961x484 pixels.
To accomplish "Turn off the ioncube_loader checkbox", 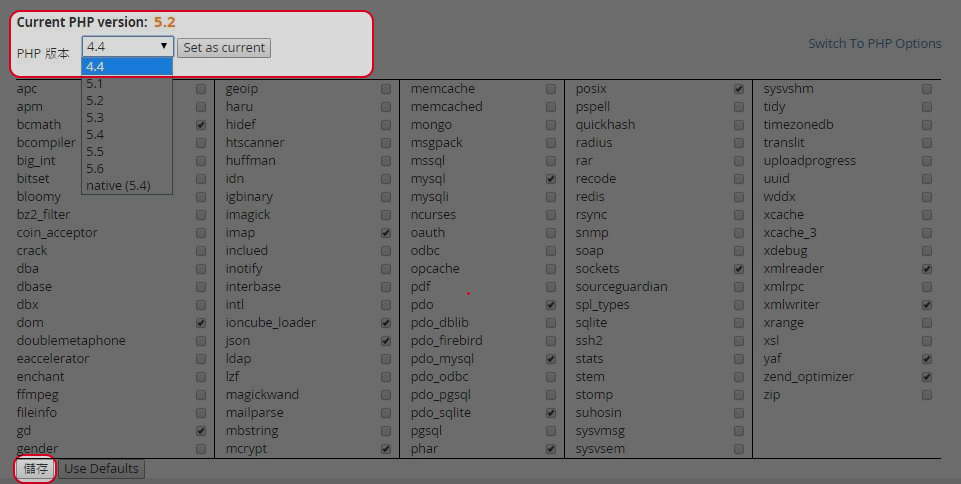I will (x=386, y=323).
